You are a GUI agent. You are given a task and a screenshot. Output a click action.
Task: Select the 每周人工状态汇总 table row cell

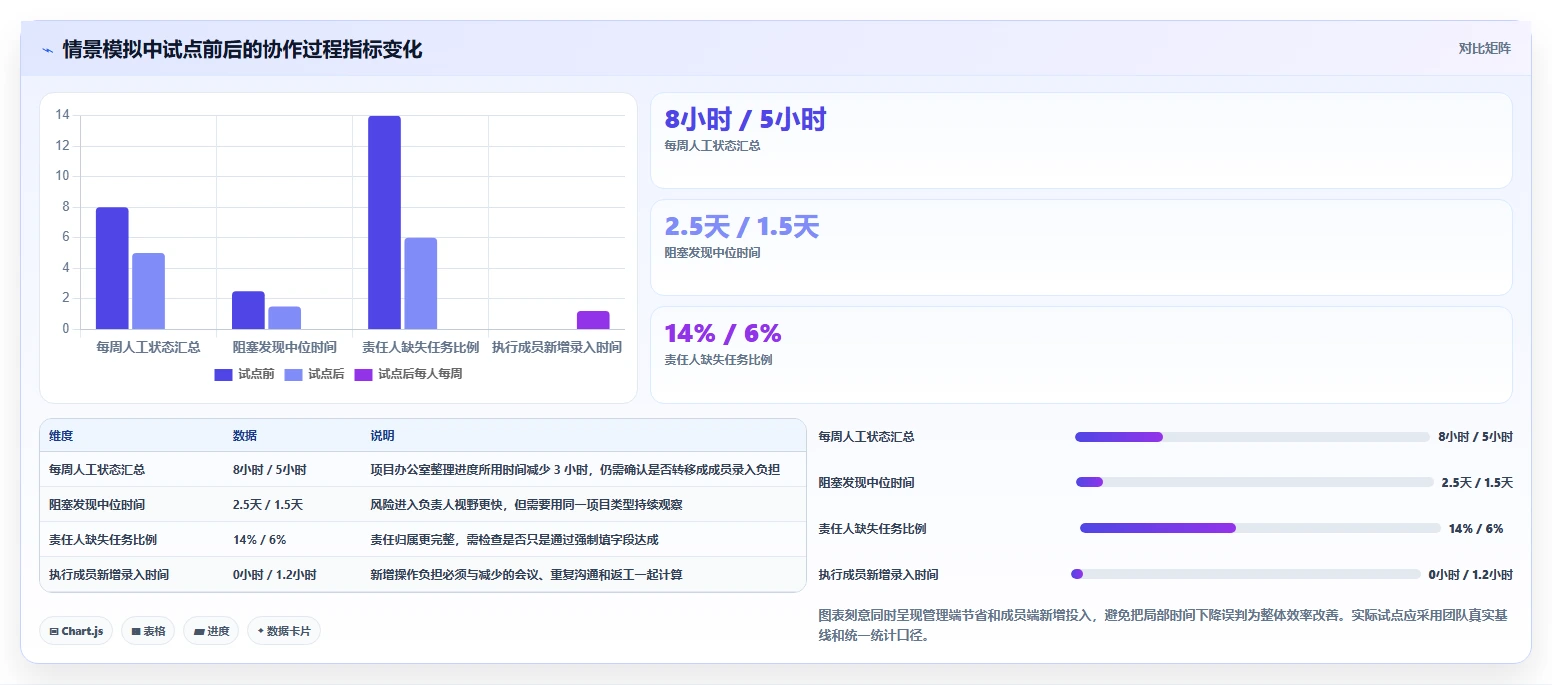pos(97,470)
